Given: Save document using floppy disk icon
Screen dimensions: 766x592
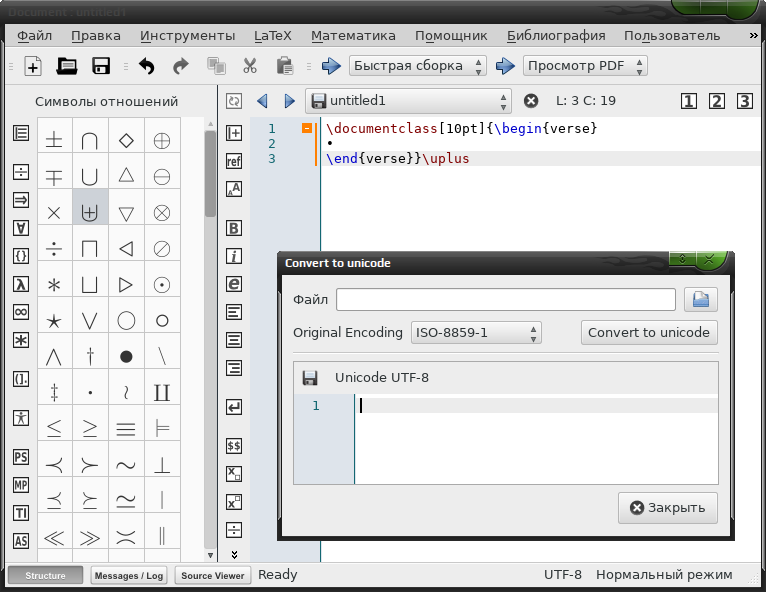Looking at the screenshot, I should point(101,66).
